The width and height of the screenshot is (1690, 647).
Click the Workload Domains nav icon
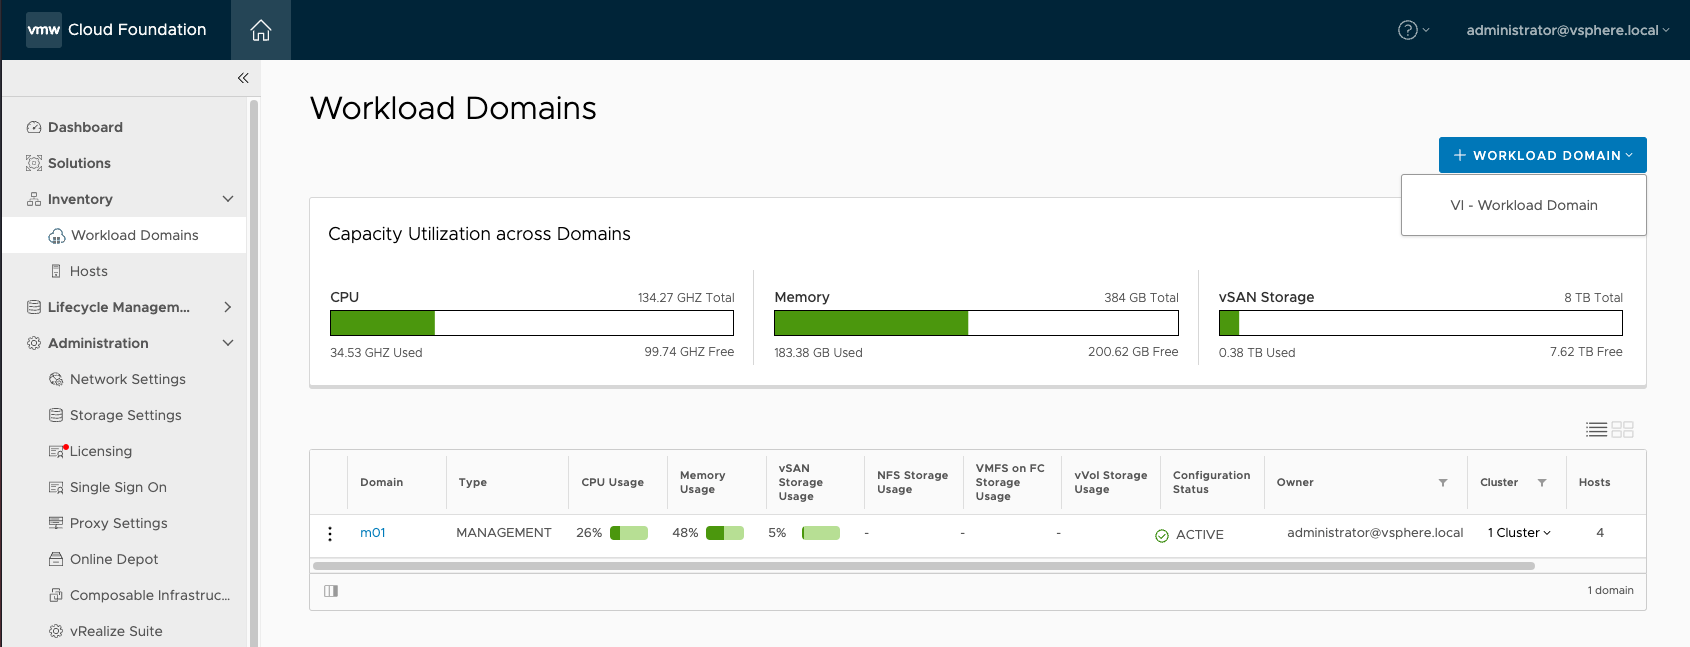57,235
